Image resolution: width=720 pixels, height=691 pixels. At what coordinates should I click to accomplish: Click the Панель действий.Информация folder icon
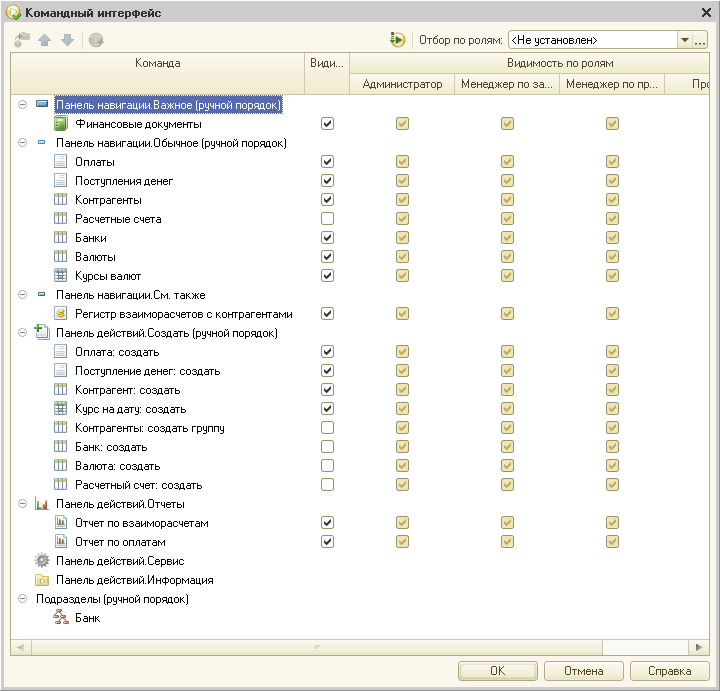pyautogui.click(x=42, y=580)
